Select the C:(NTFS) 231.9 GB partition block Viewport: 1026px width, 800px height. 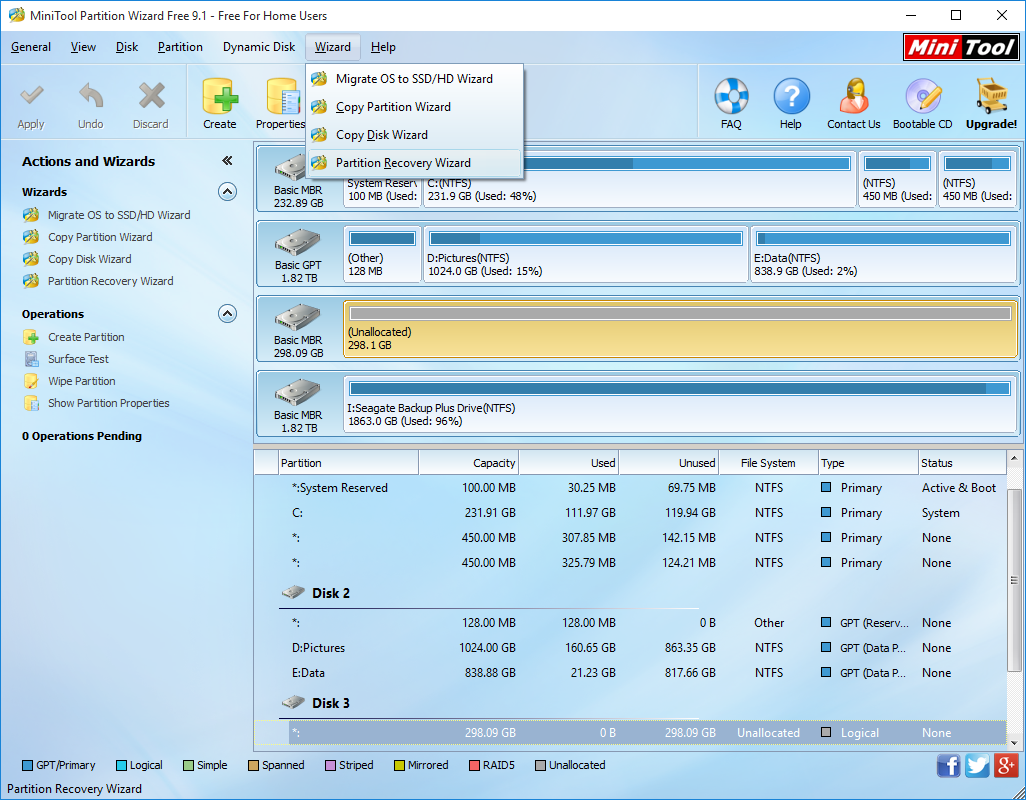639,179
